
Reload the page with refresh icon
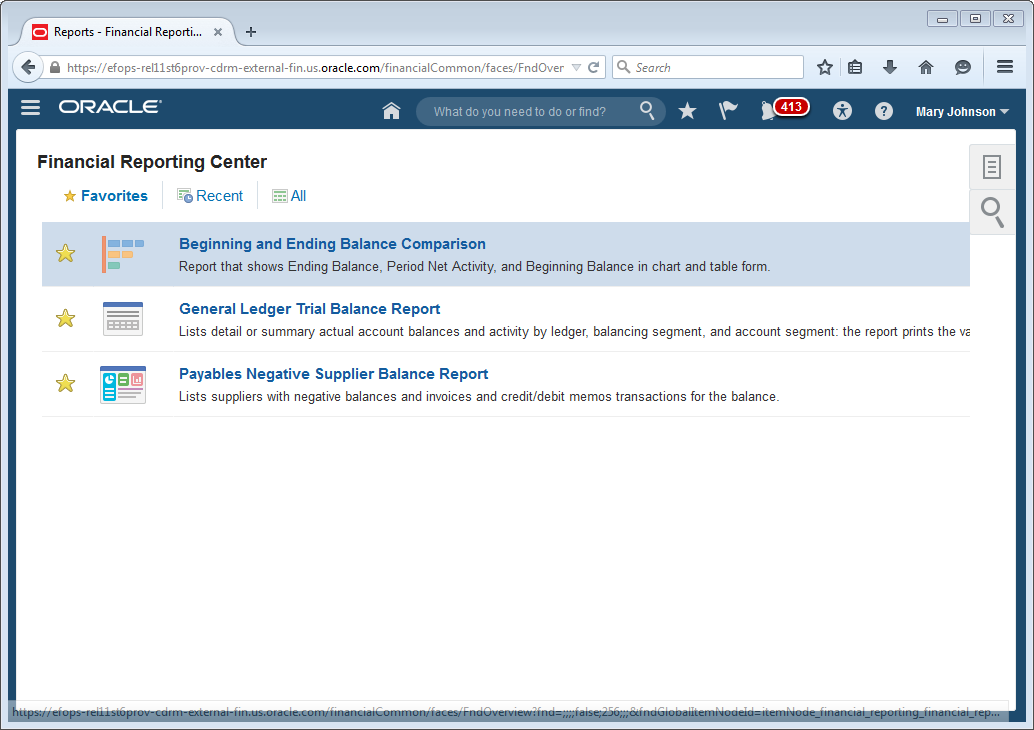593,67
